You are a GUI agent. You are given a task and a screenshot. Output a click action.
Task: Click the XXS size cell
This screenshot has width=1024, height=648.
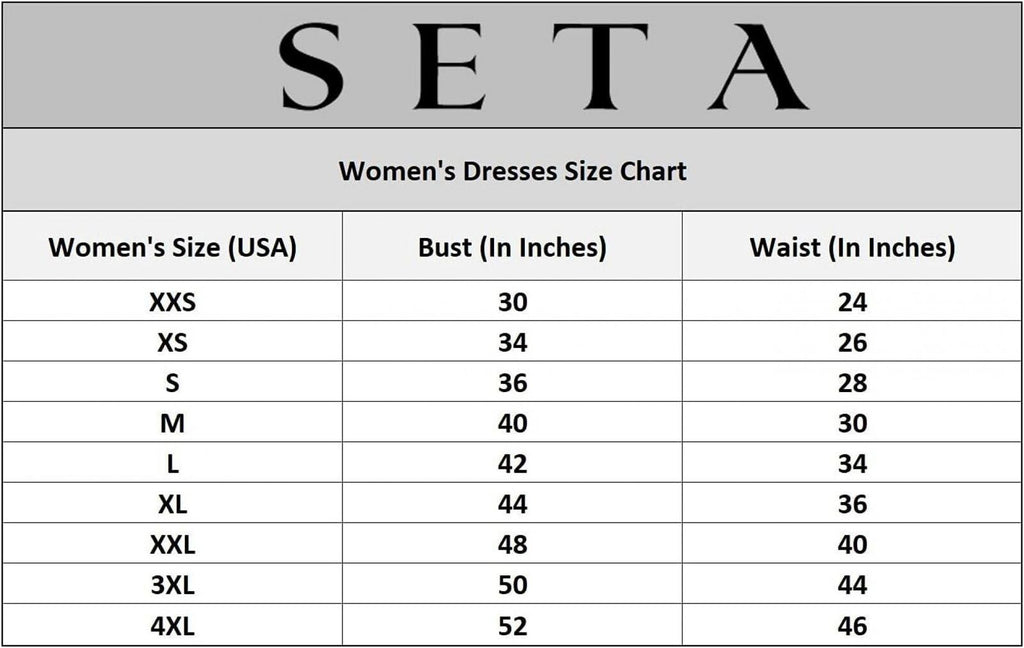(173, 302)
